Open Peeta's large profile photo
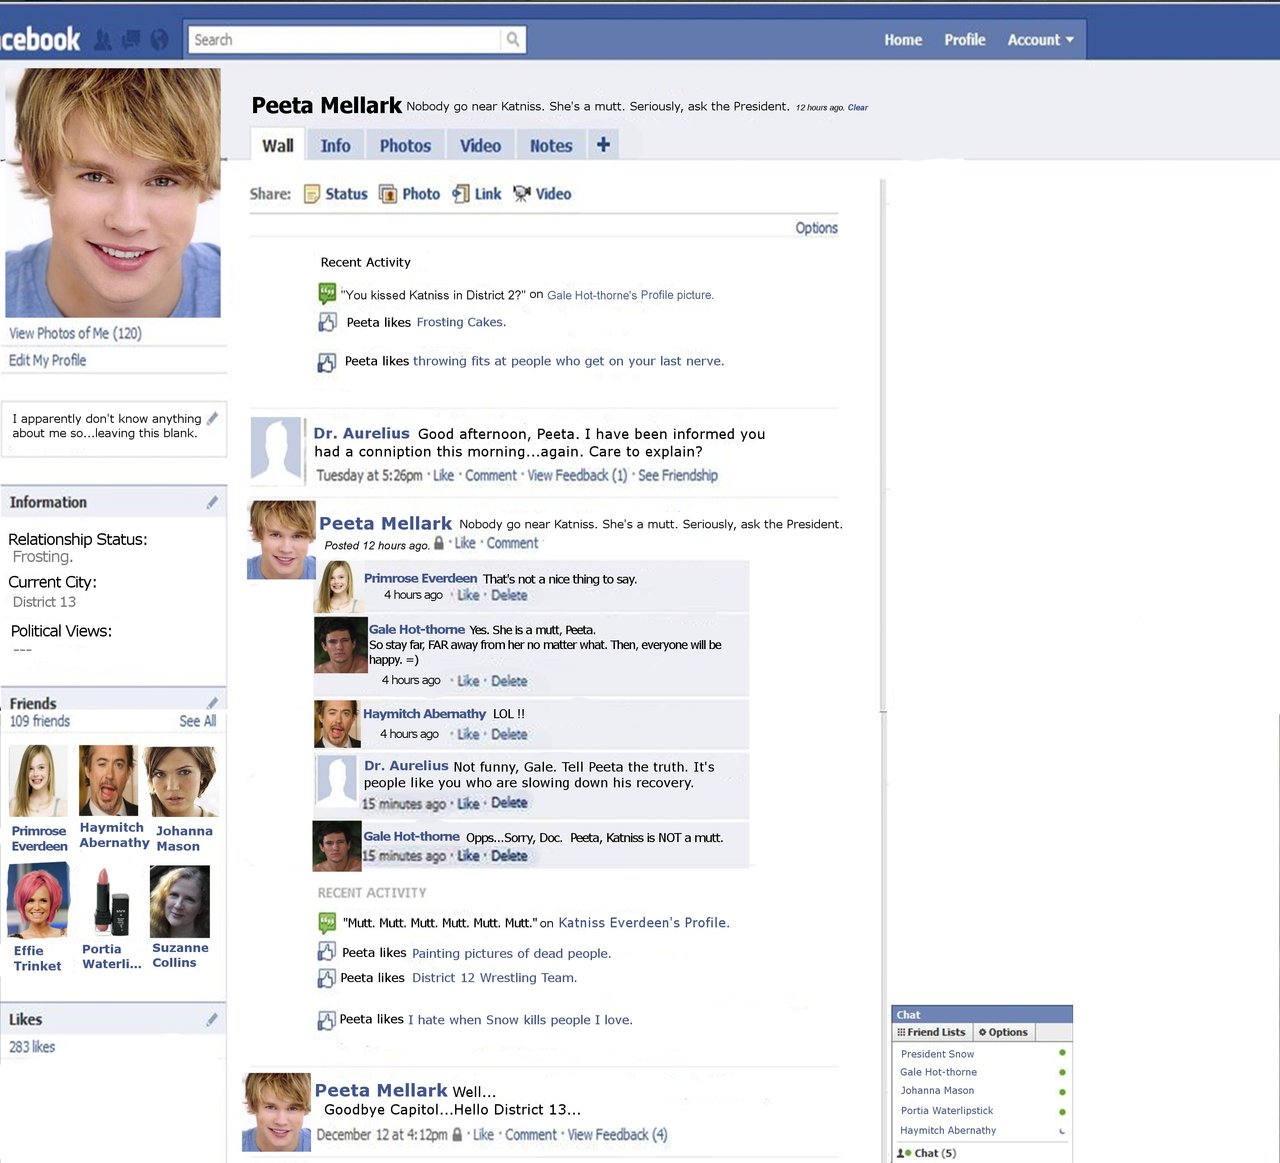This screenshot has height=1163, width=1280. coord(113,193)
